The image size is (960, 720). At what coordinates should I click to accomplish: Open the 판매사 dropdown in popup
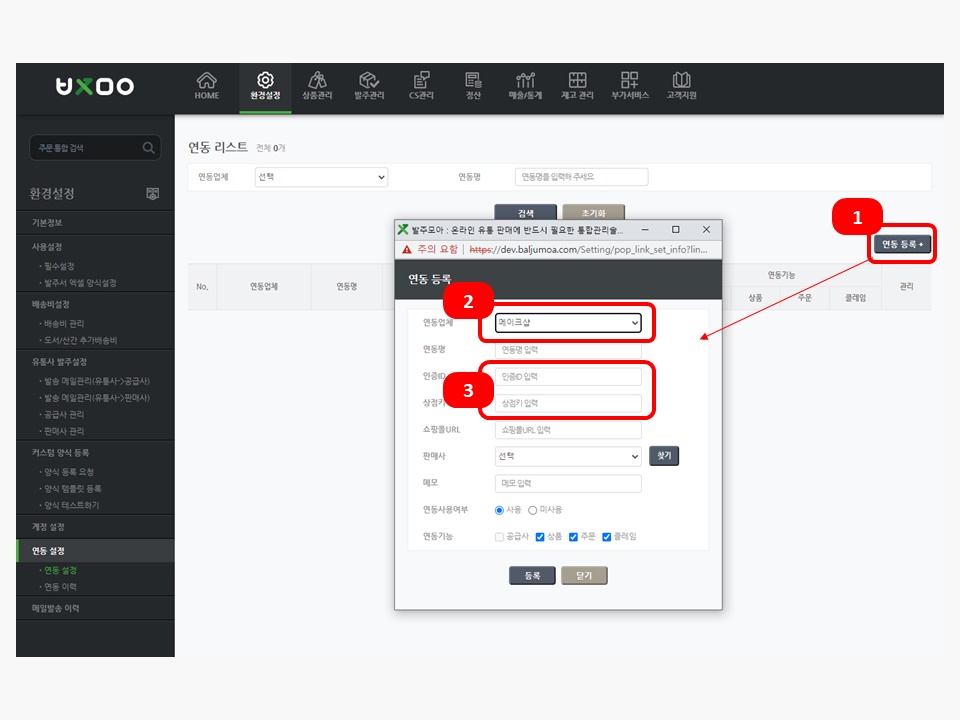point(568,456)
